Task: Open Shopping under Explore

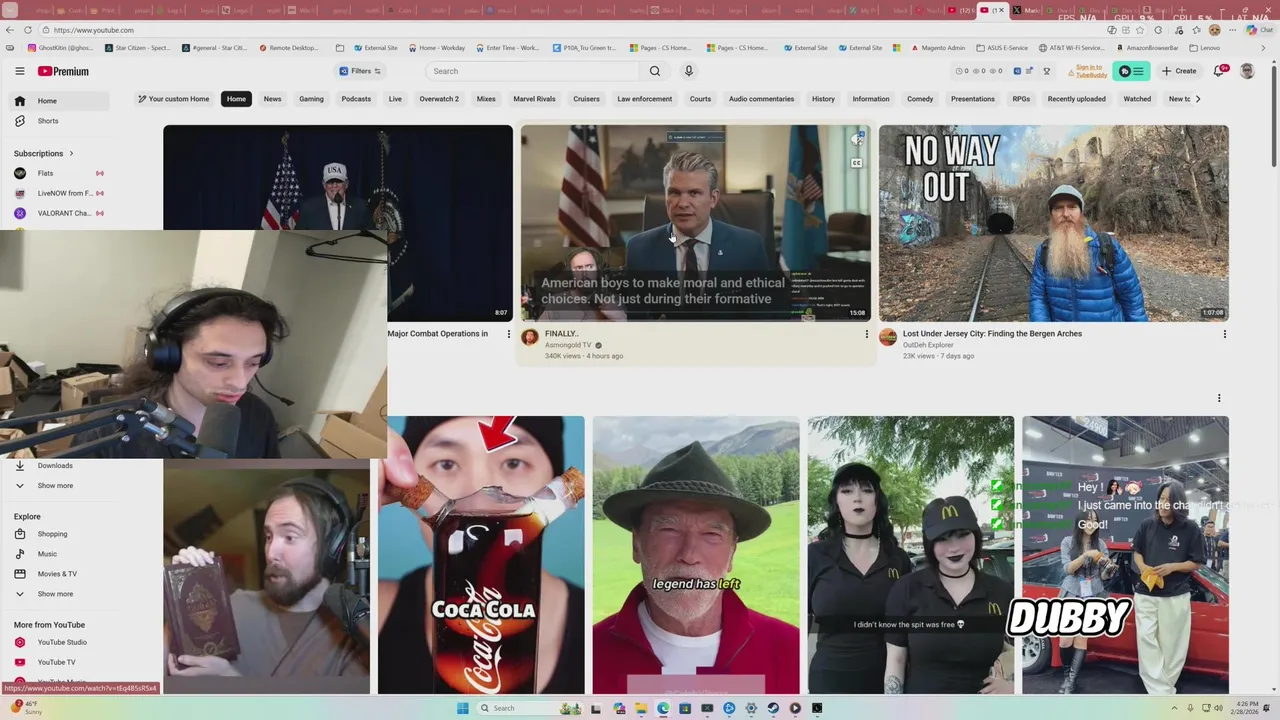Action: 61,534
